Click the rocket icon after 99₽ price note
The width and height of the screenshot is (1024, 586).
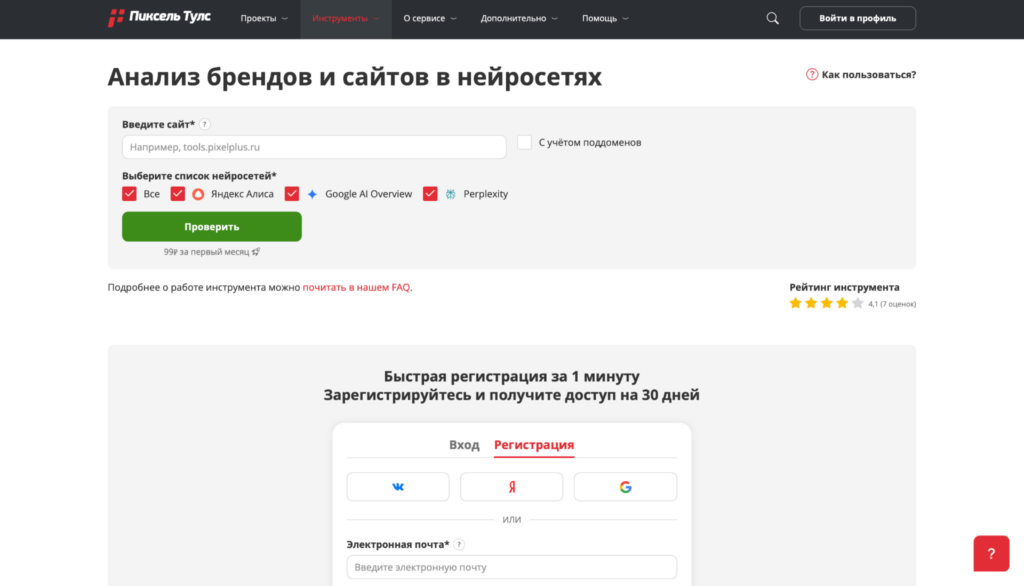pos(256,252)
